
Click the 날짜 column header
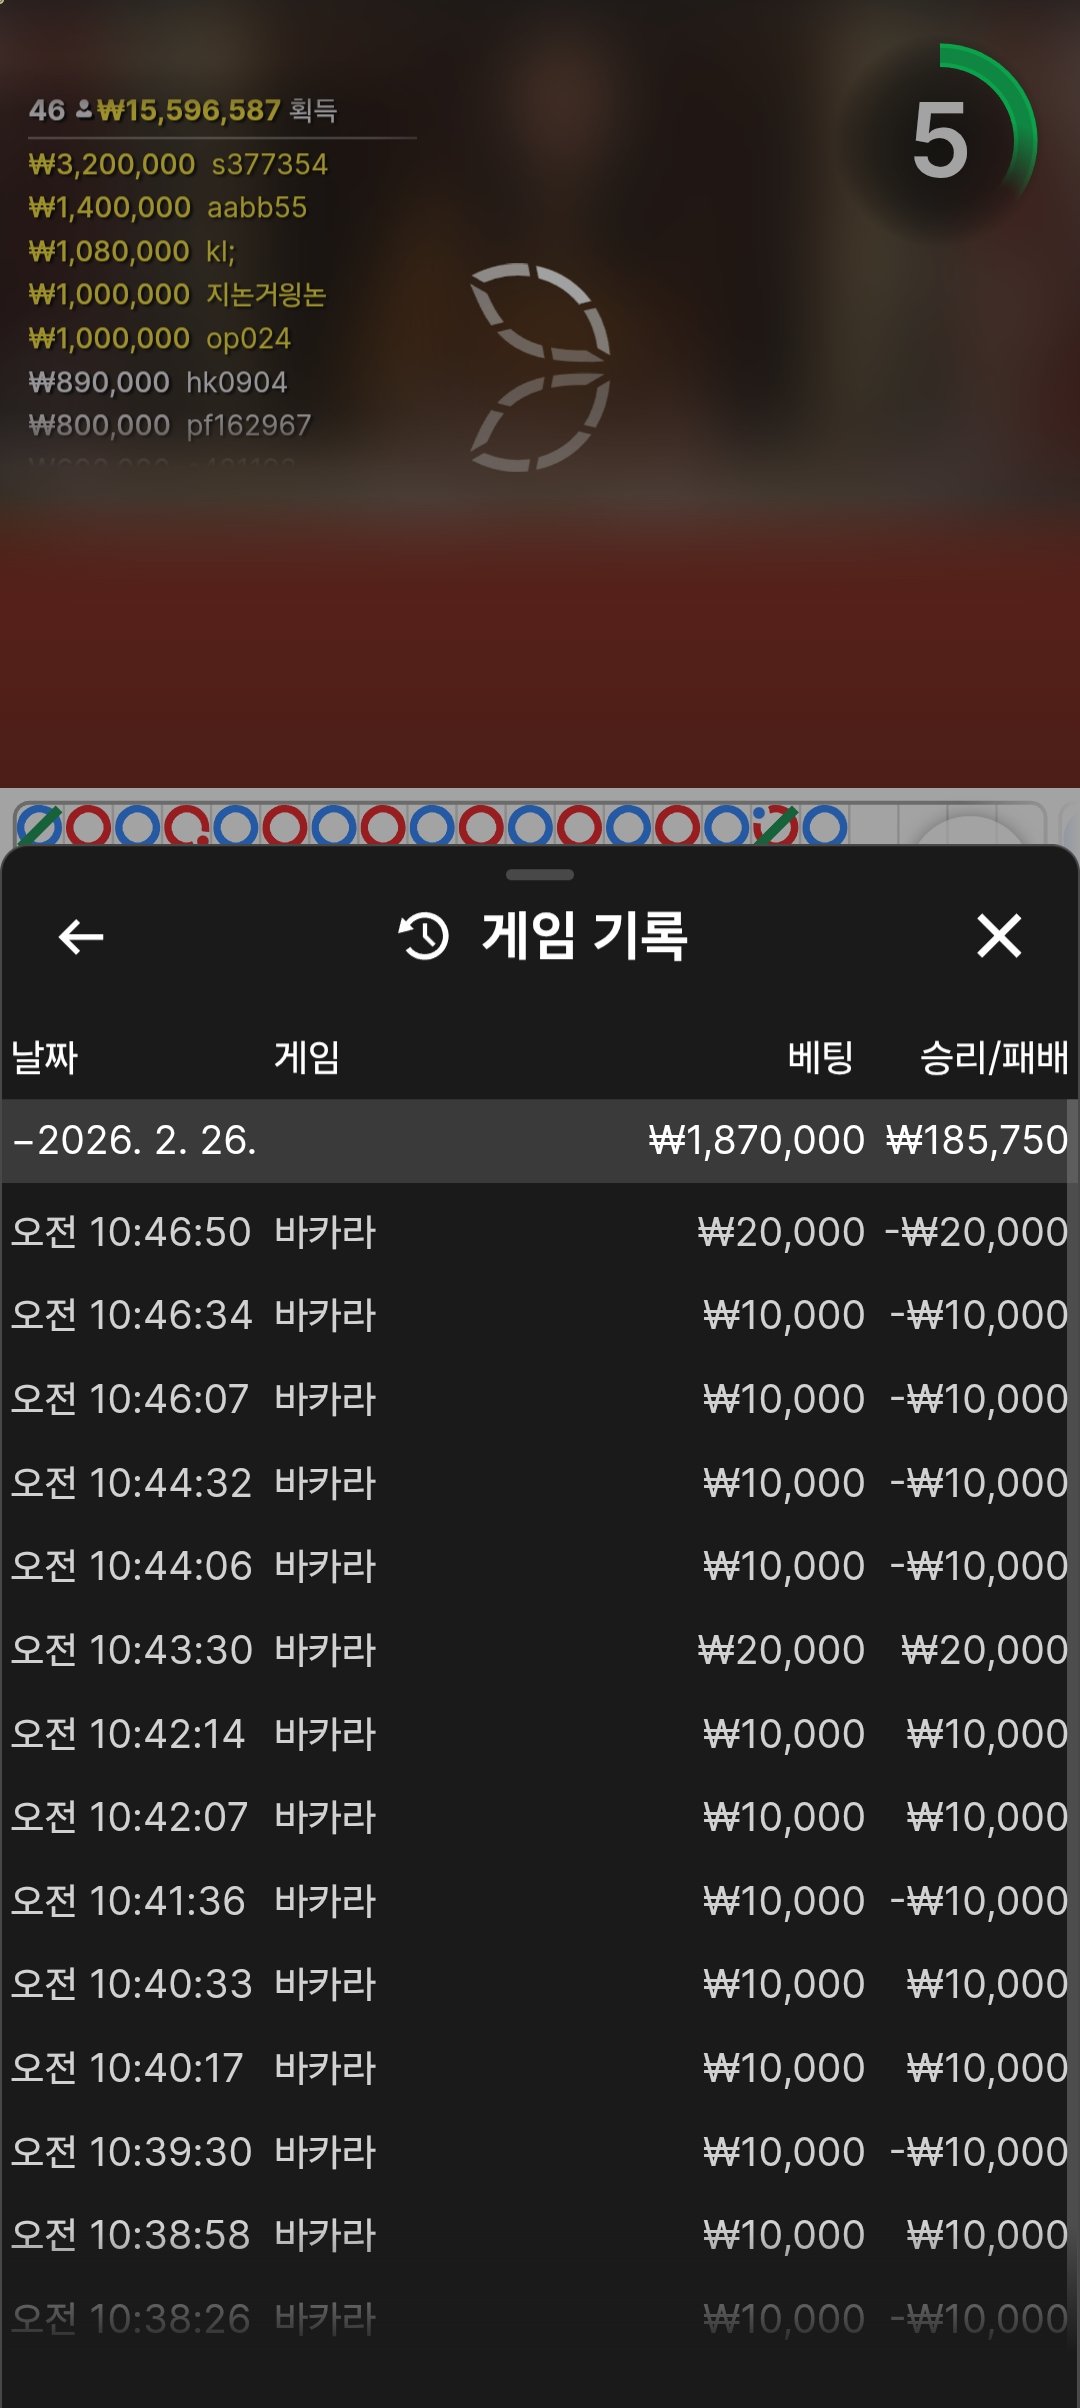coord(45,1057)
